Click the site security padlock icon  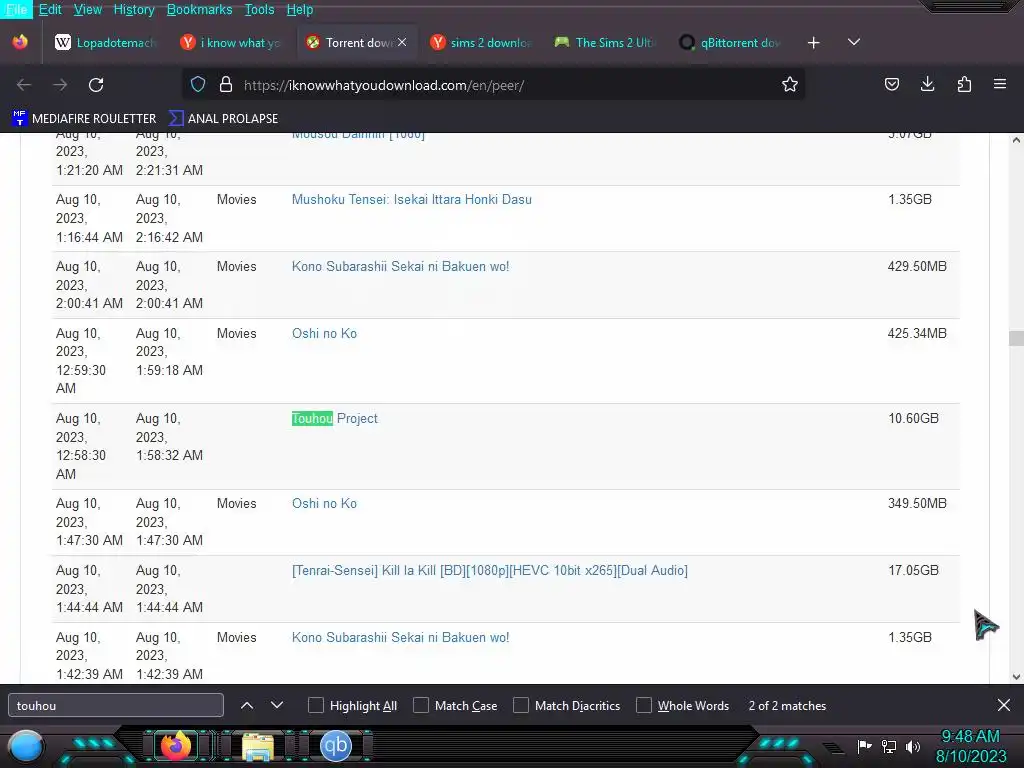pos(226,84)
